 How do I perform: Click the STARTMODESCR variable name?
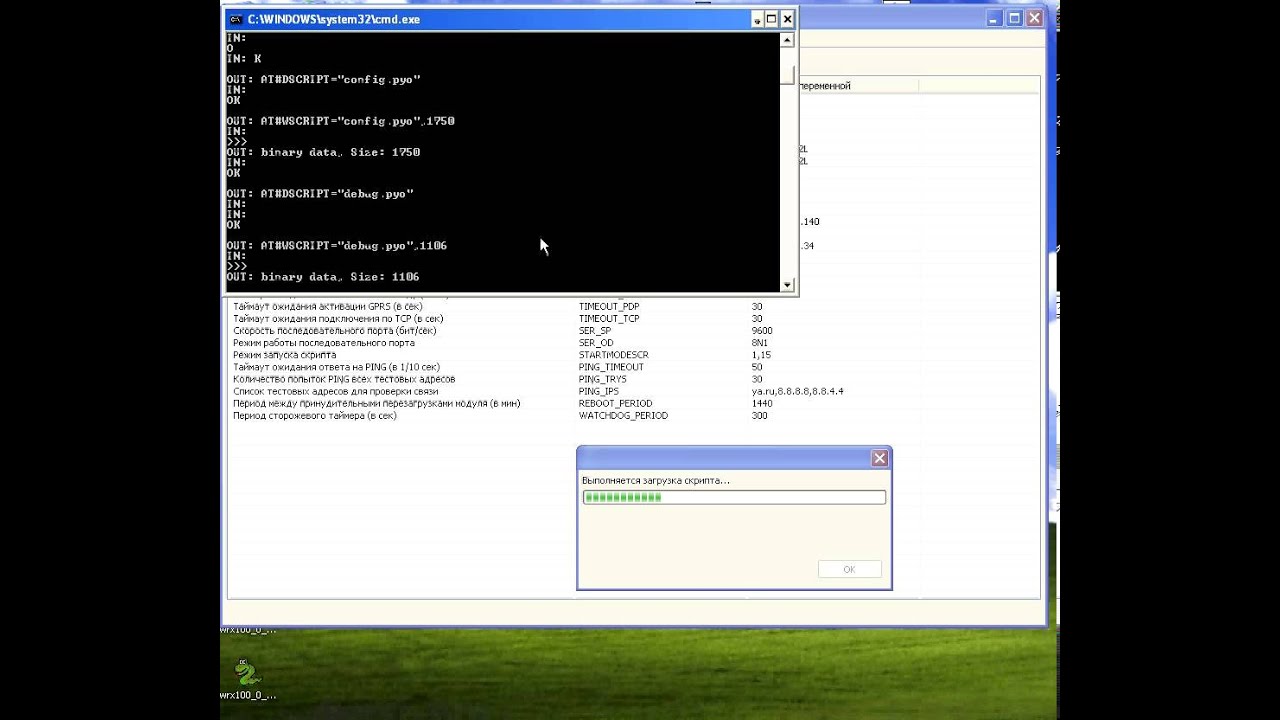point(613,355)
